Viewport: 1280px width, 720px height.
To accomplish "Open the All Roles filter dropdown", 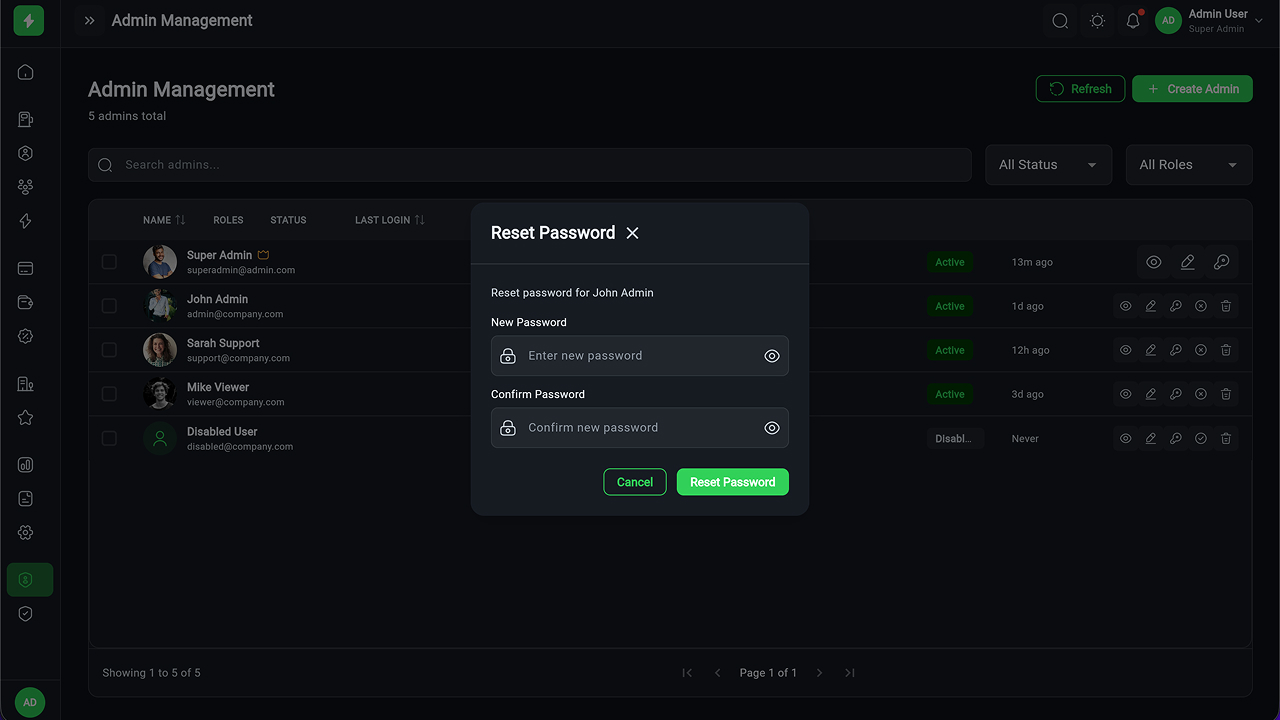I will 1188,165.
